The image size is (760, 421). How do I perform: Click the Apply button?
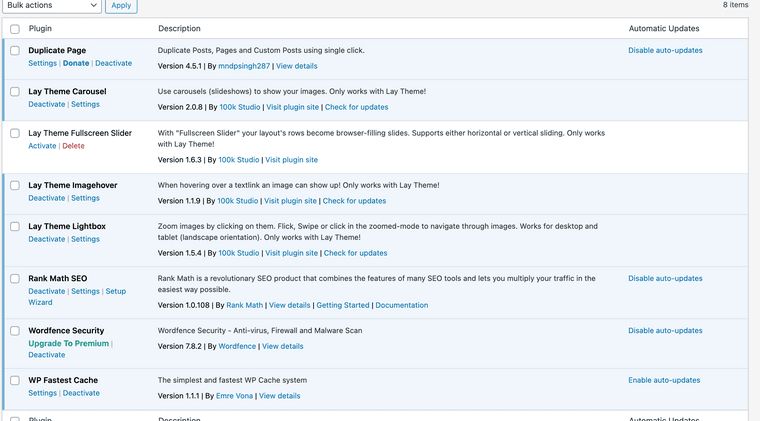coord(121,5)
